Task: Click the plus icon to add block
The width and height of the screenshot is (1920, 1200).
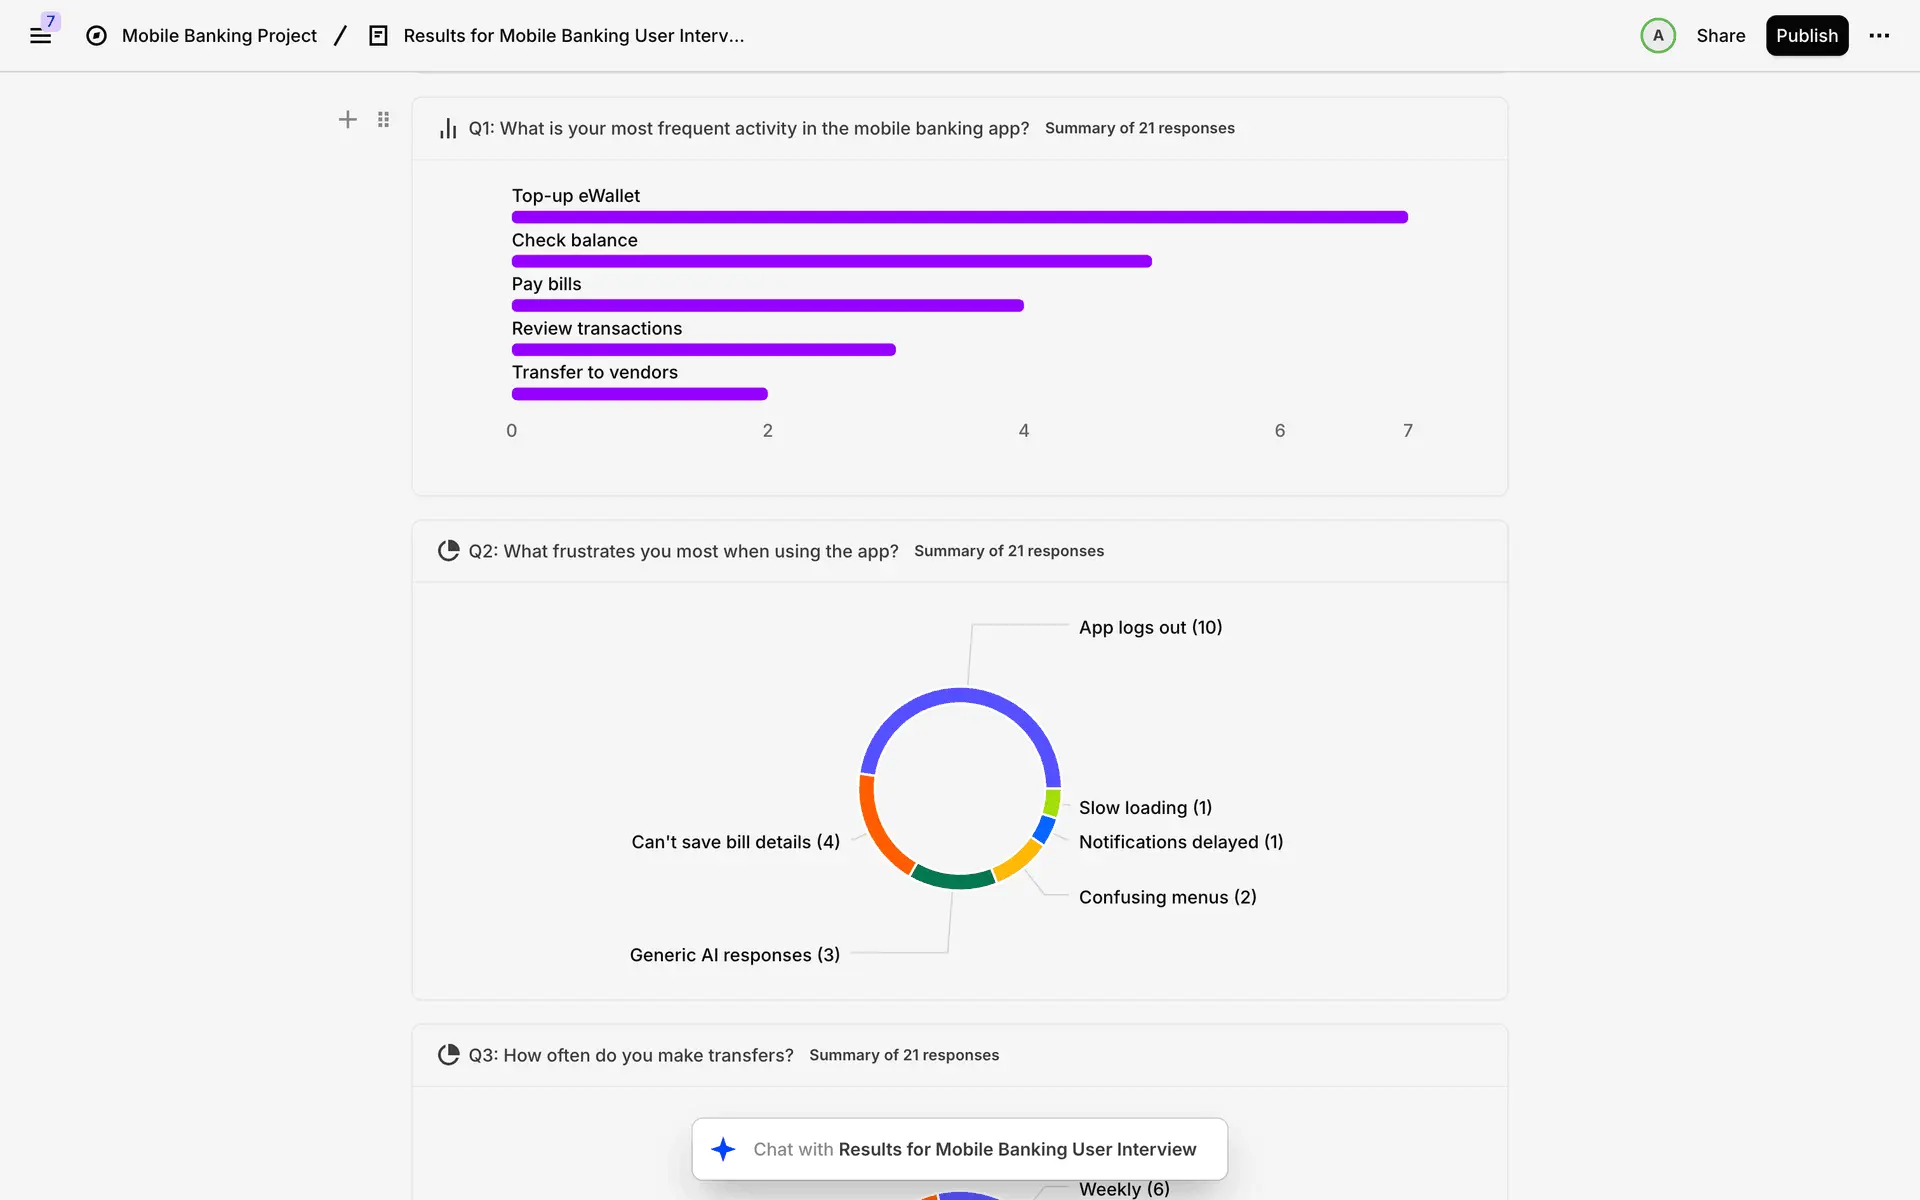Action: click(347, 120)
